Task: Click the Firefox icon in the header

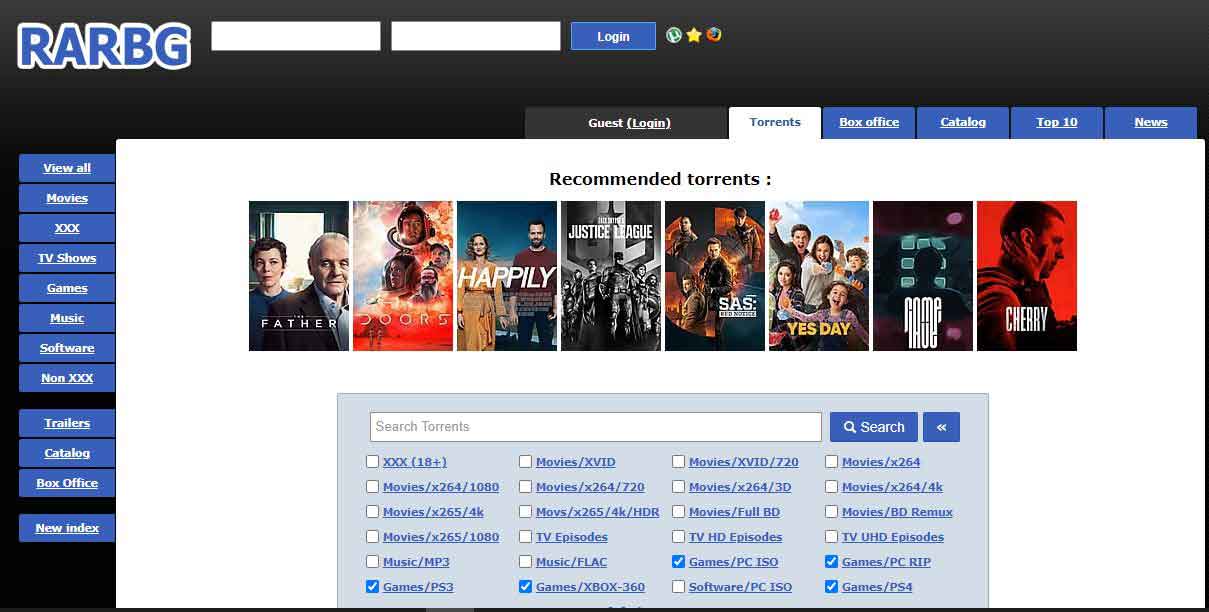Action: 713,35
